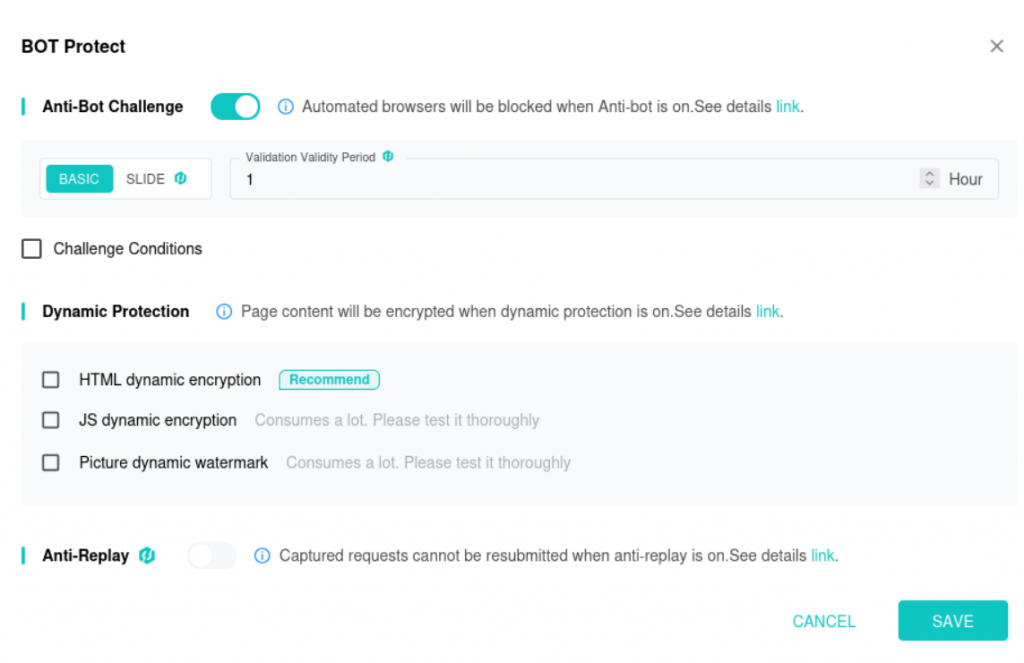
Task: Click info icon beside Anti-Bot Challenge description
Action: pos(285,106)
